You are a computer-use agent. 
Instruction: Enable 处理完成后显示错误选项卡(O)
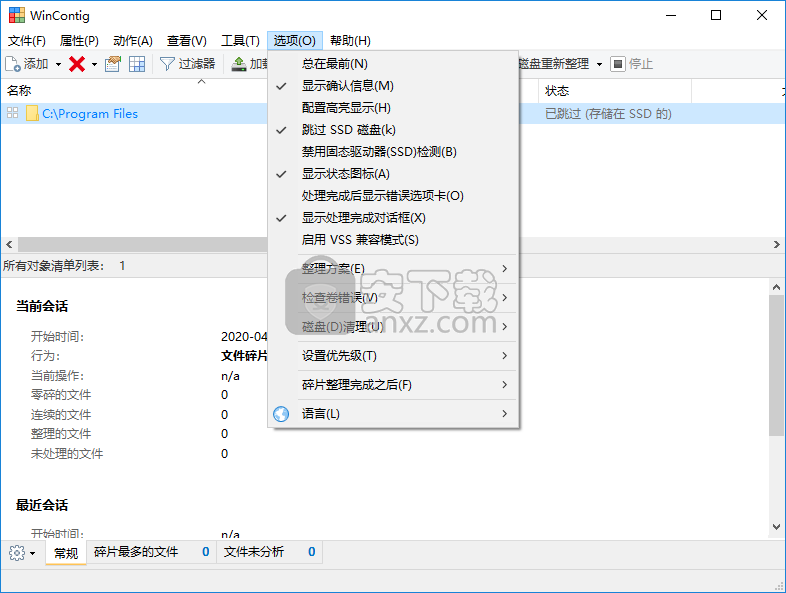tap(394, 196)
